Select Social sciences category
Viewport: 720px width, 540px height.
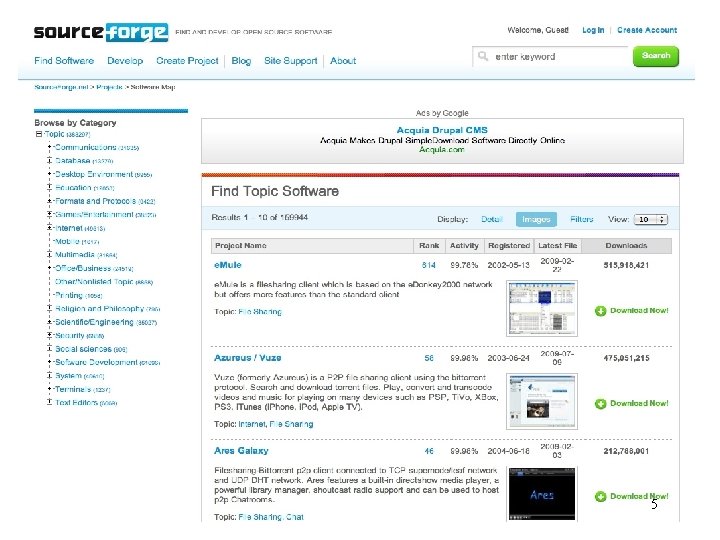pos(83,349)
